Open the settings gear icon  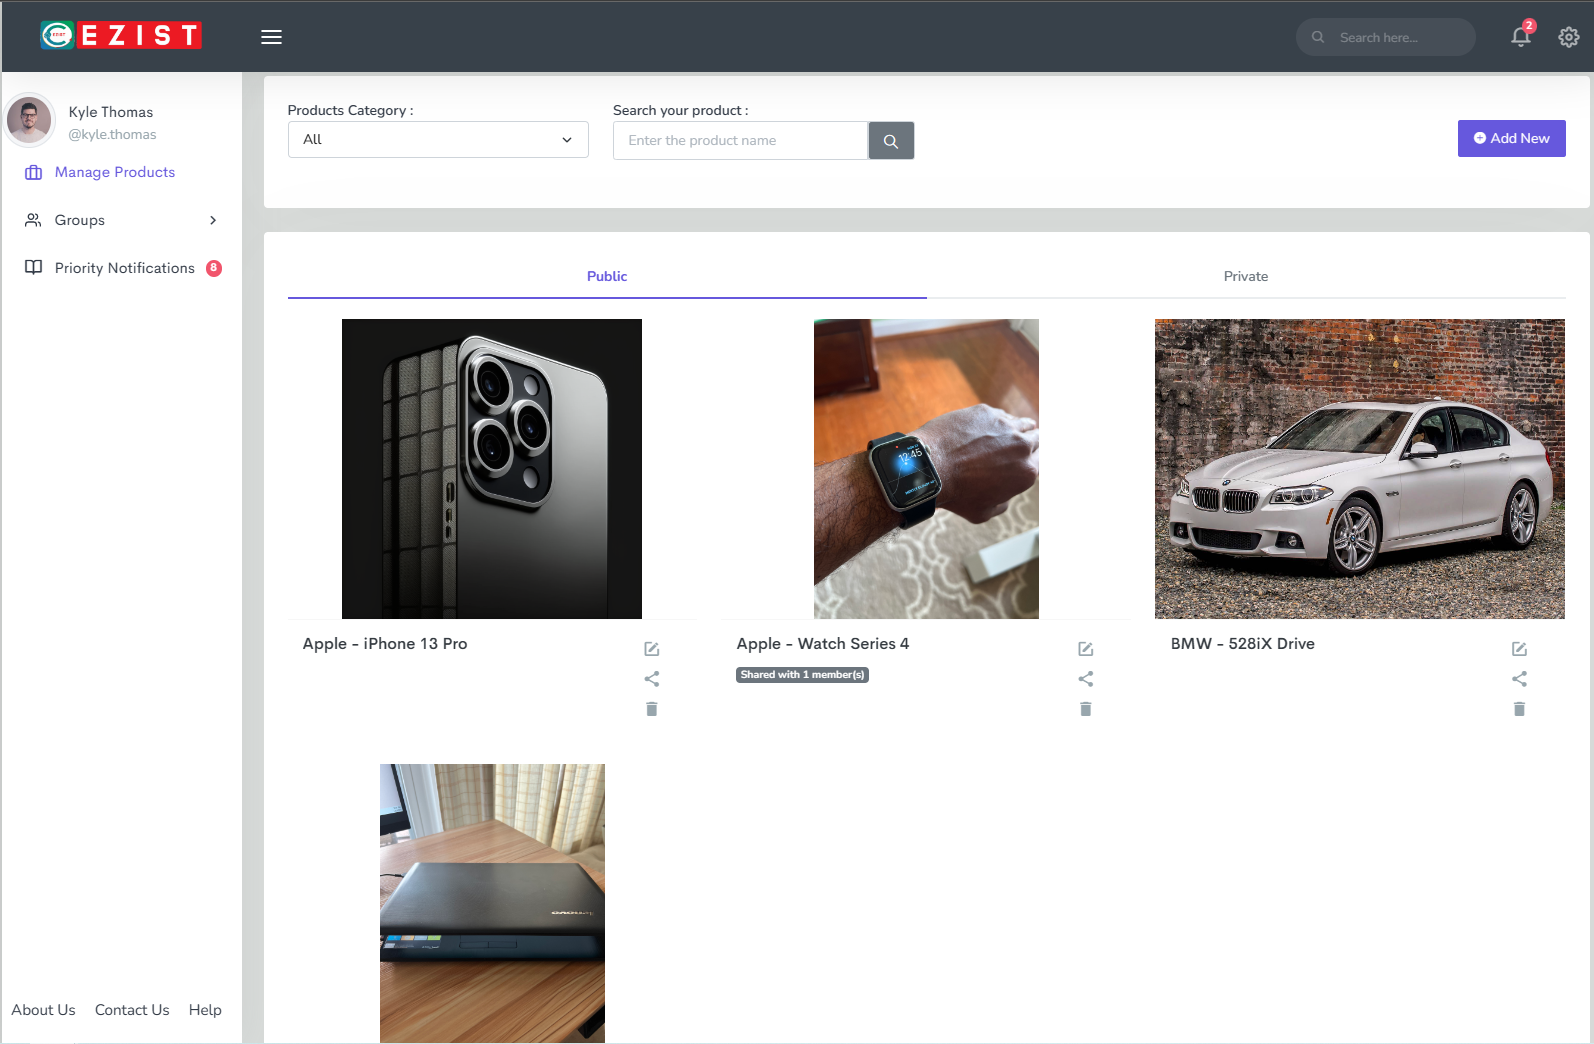(1569, 37)
